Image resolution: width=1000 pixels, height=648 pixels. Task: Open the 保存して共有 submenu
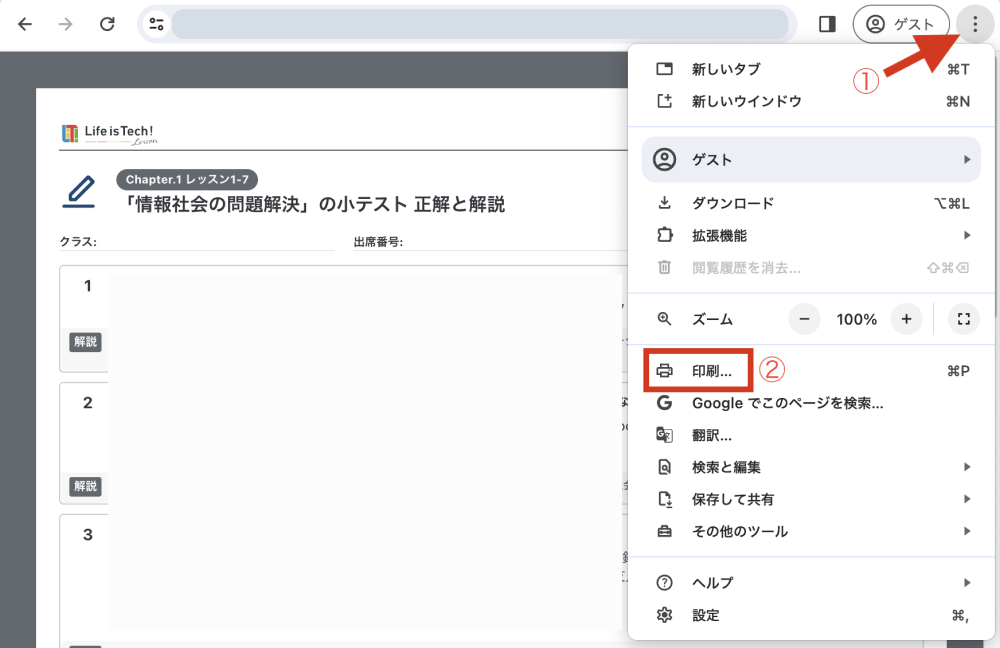810,499
